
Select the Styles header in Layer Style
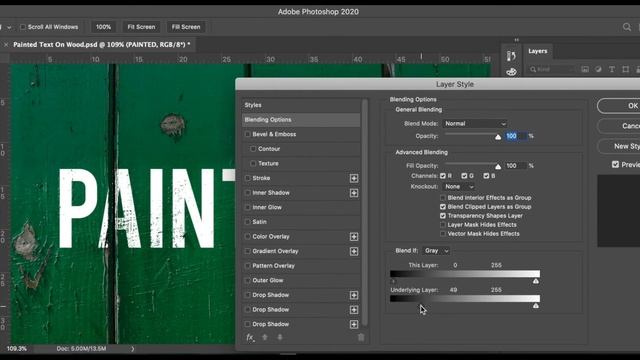tap(301, 105)
